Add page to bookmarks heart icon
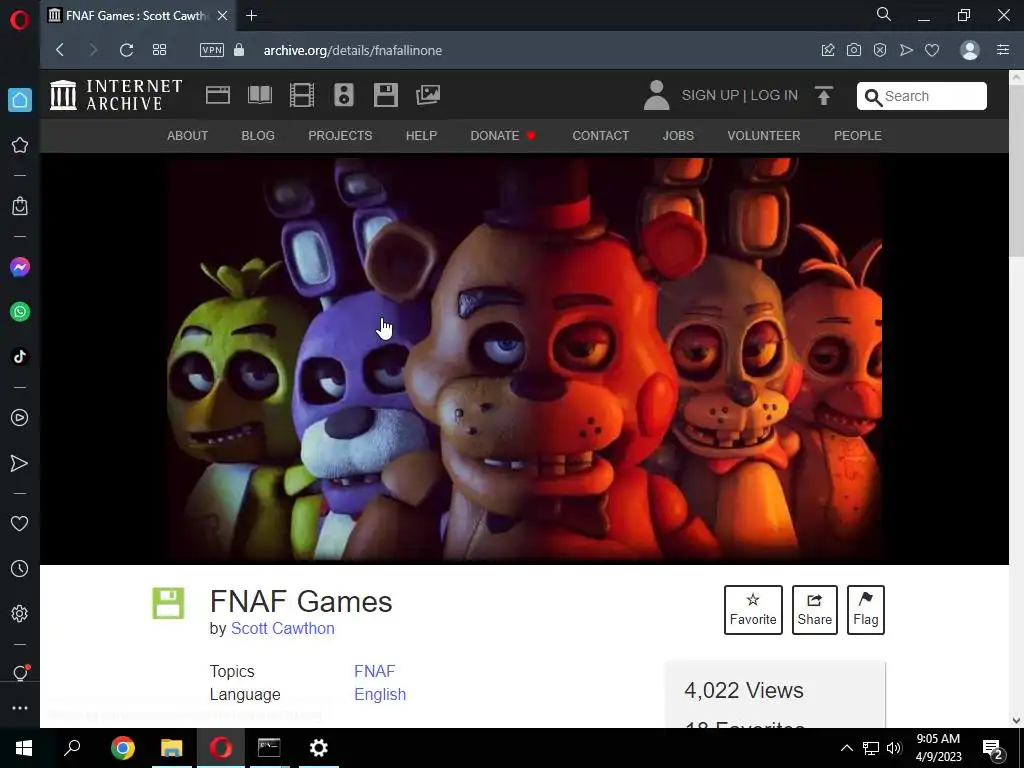The height and width of the screenshot is (768, 1024). tap(932, 50)
